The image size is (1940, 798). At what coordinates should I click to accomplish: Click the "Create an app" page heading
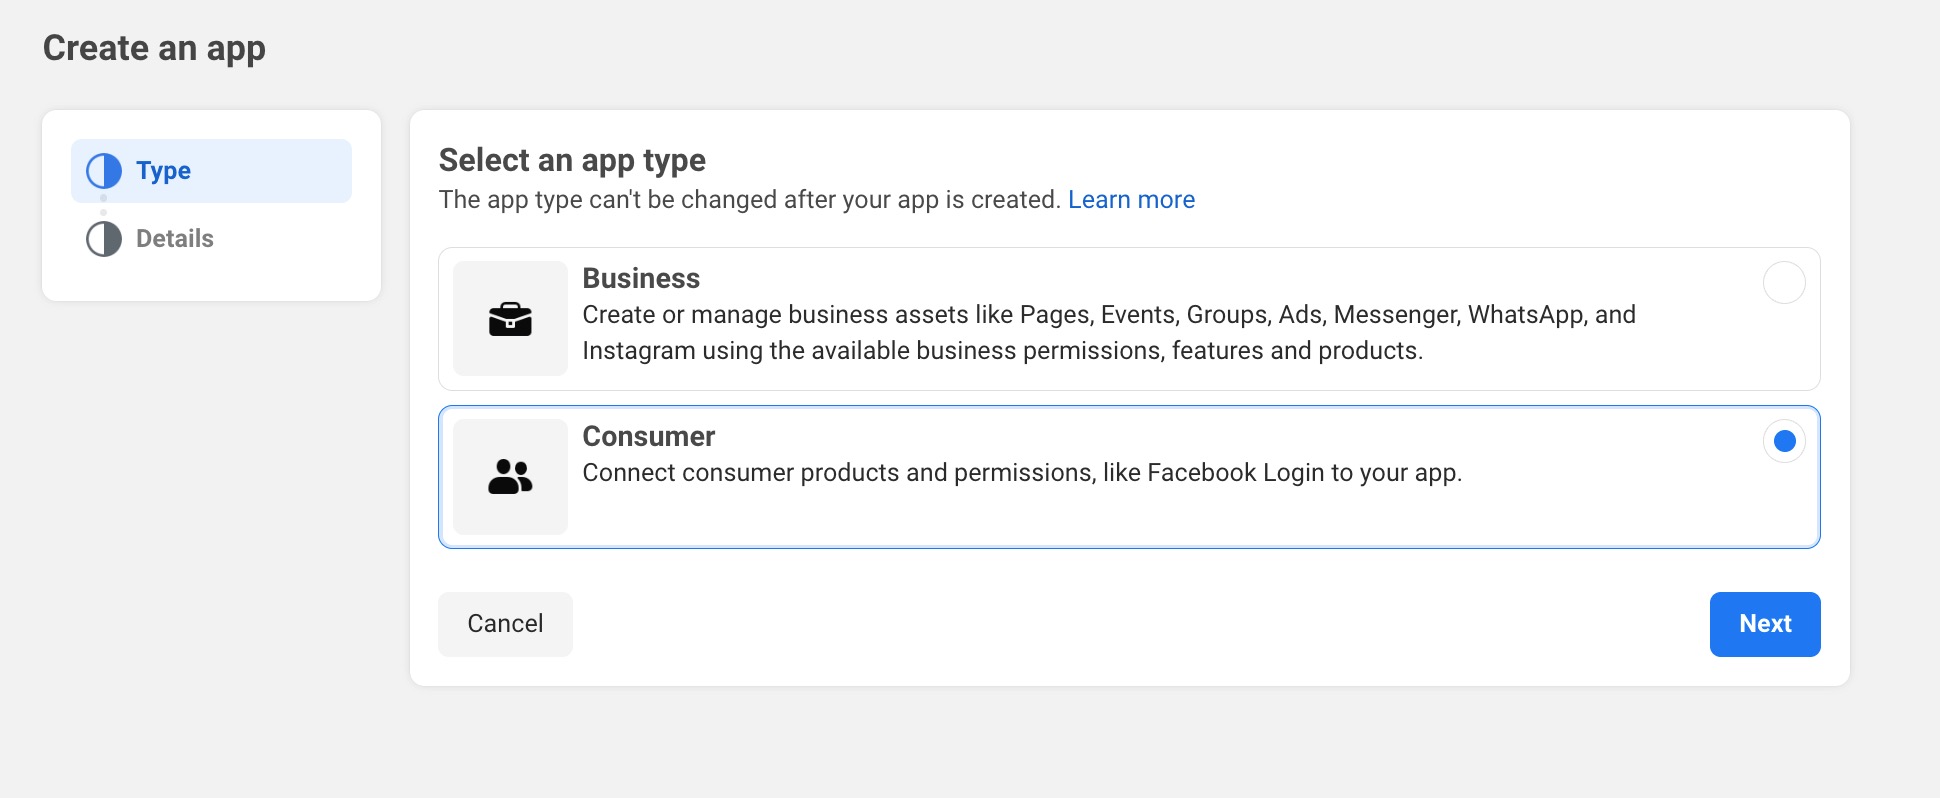point(154,48)
